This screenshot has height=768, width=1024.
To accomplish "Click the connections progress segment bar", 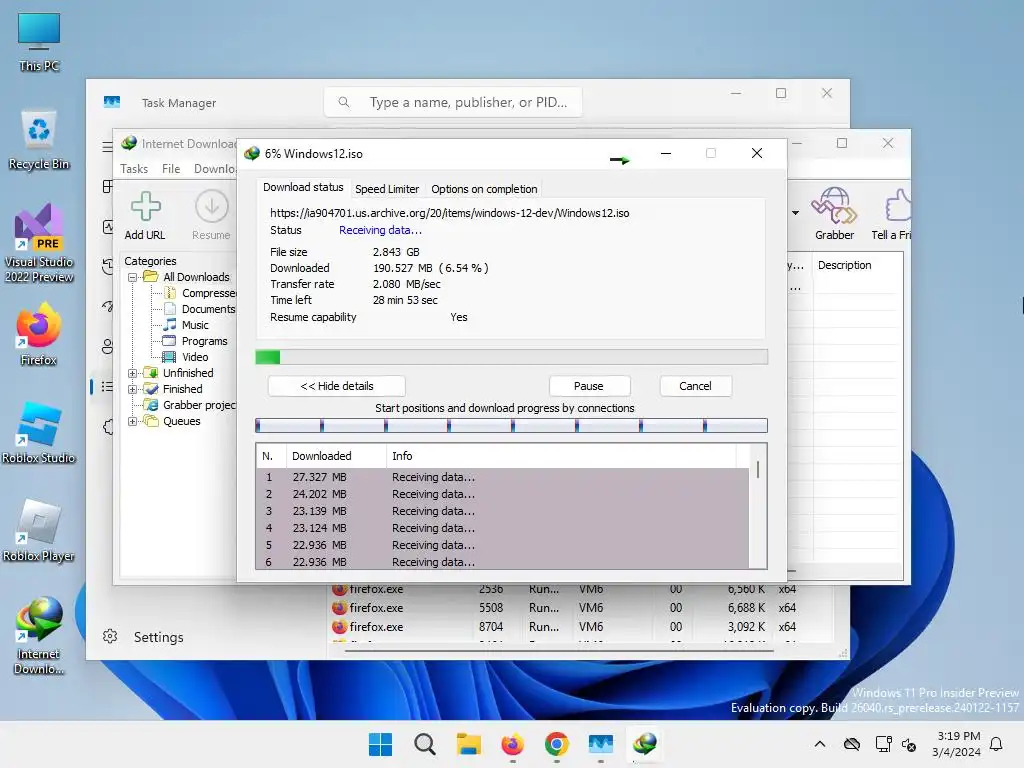I will [x=511, y=426].
